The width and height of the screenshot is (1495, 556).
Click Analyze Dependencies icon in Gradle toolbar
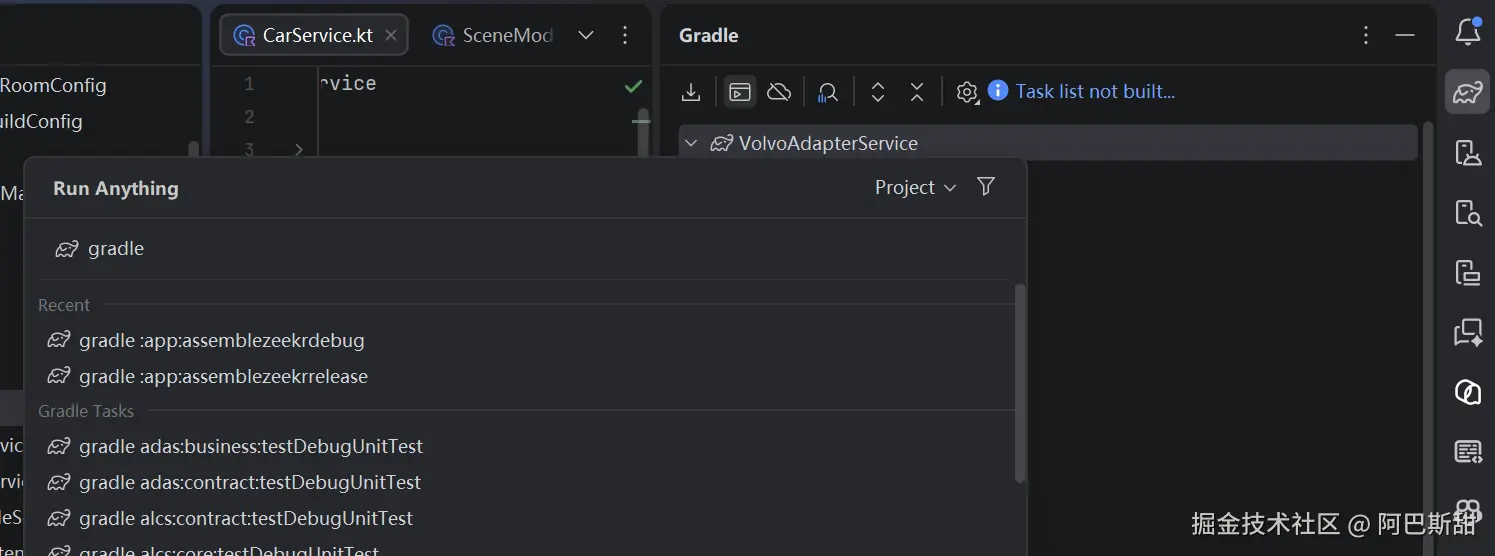827,92
